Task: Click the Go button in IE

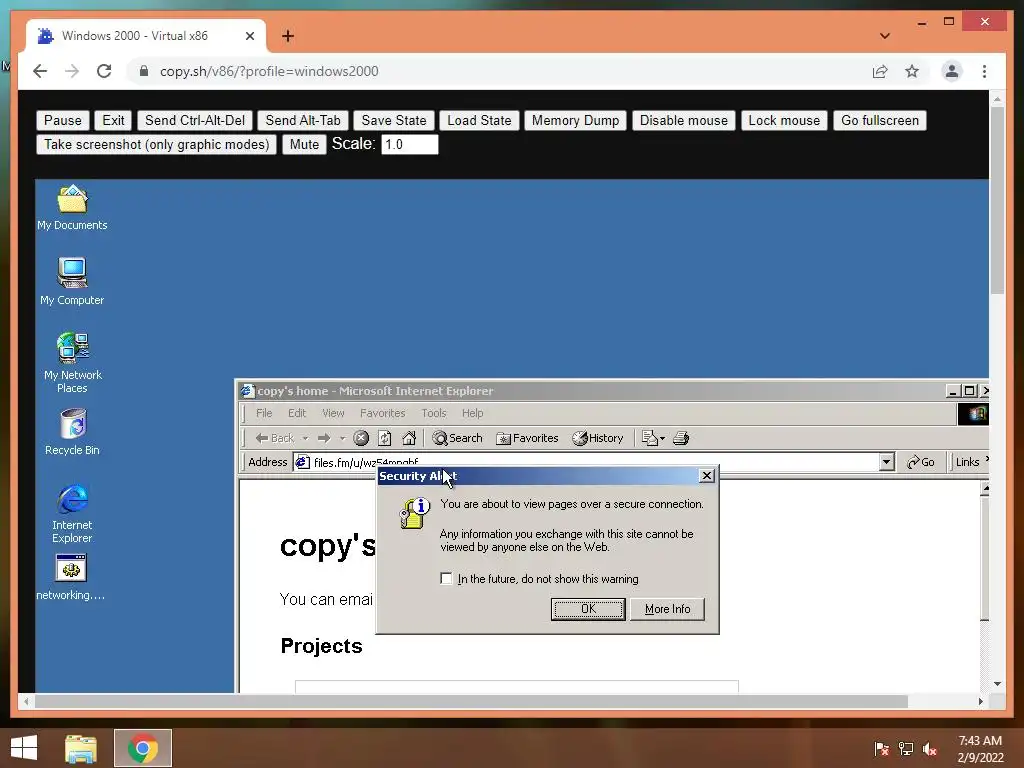Action: coord(920,462)
